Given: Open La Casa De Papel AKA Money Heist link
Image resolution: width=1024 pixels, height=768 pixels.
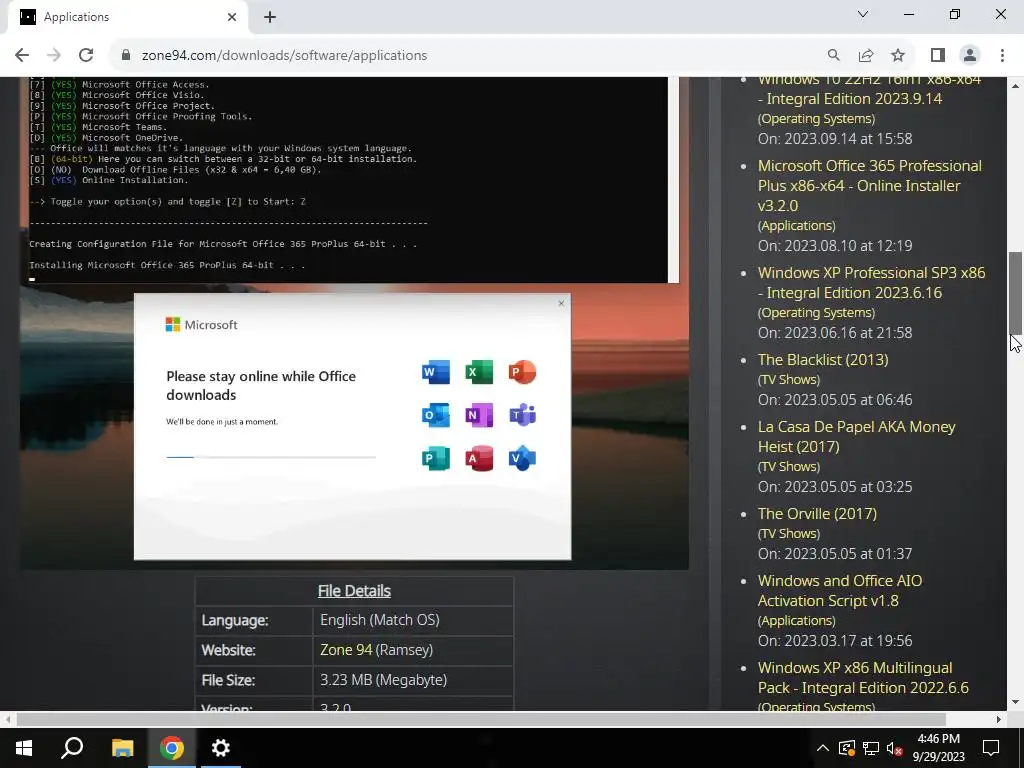Looking at the screenshot, I should coord(856,437).
